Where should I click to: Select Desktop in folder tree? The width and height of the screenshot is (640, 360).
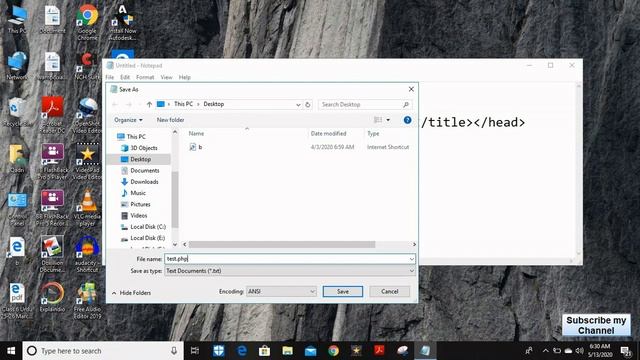tap(140, 159)
